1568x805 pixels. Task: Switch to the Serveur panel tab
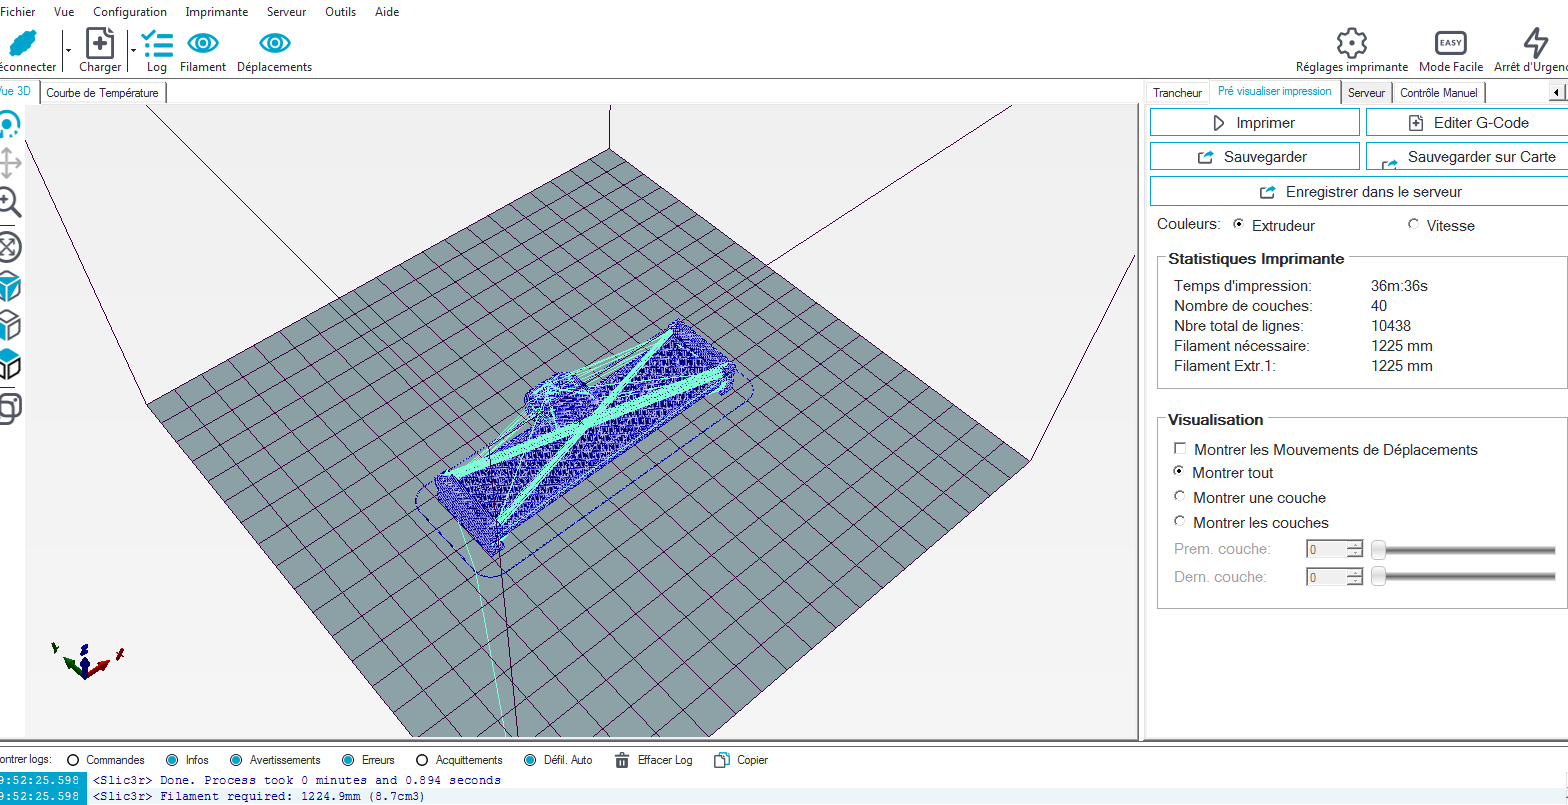click(x=1366, y=93)
